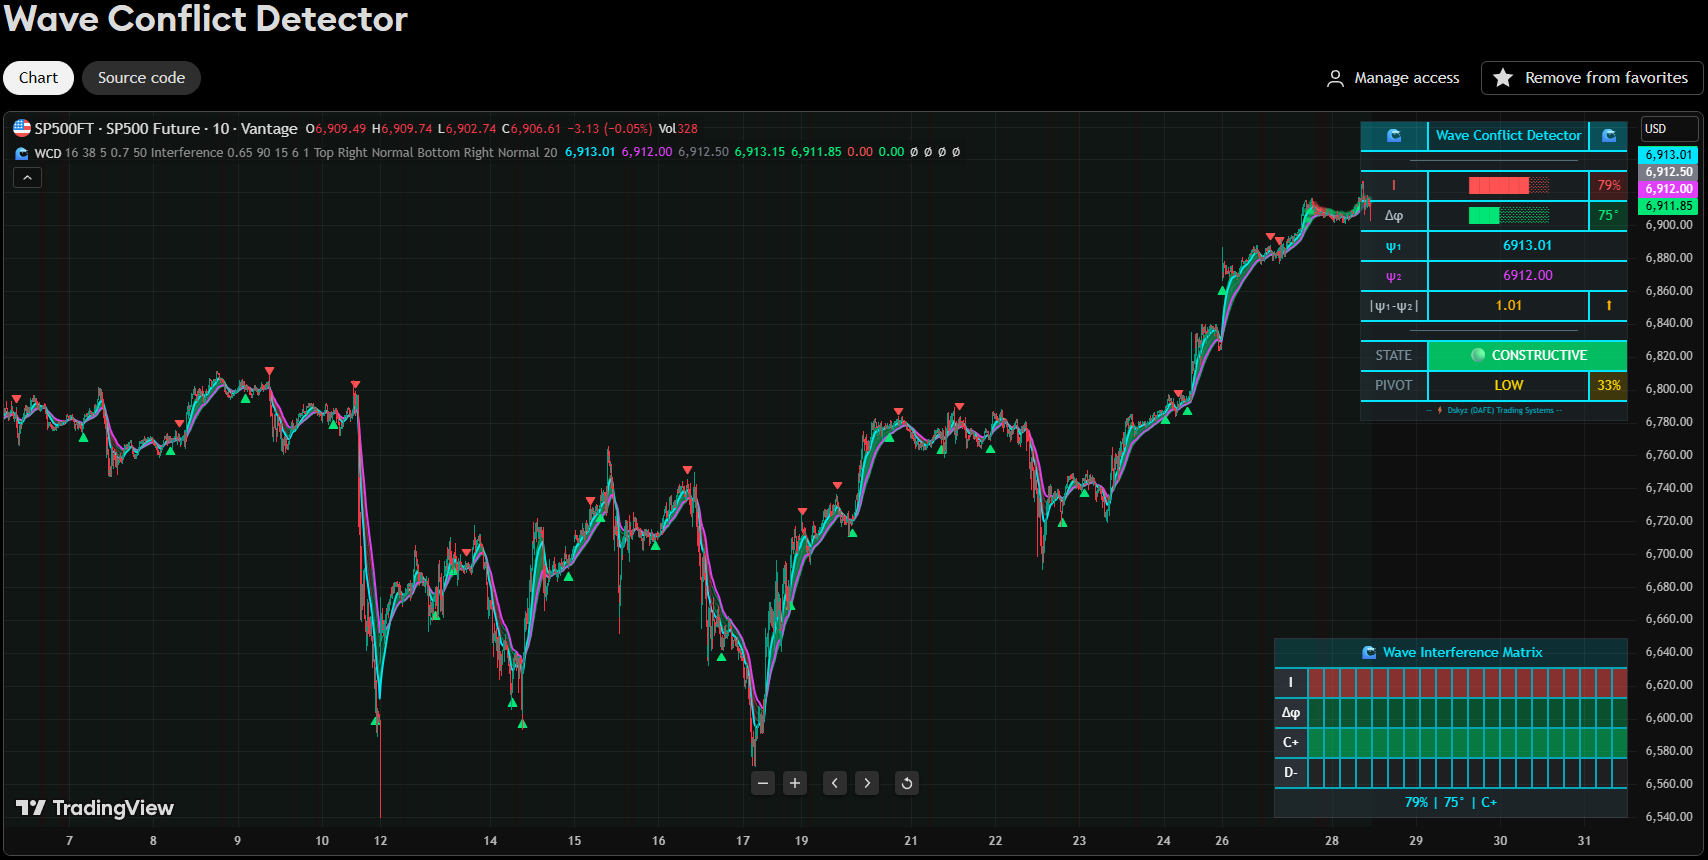This screenshot has width=1708, height=860.
Task: Click the matrix I row label
Action: [1290, 683]
